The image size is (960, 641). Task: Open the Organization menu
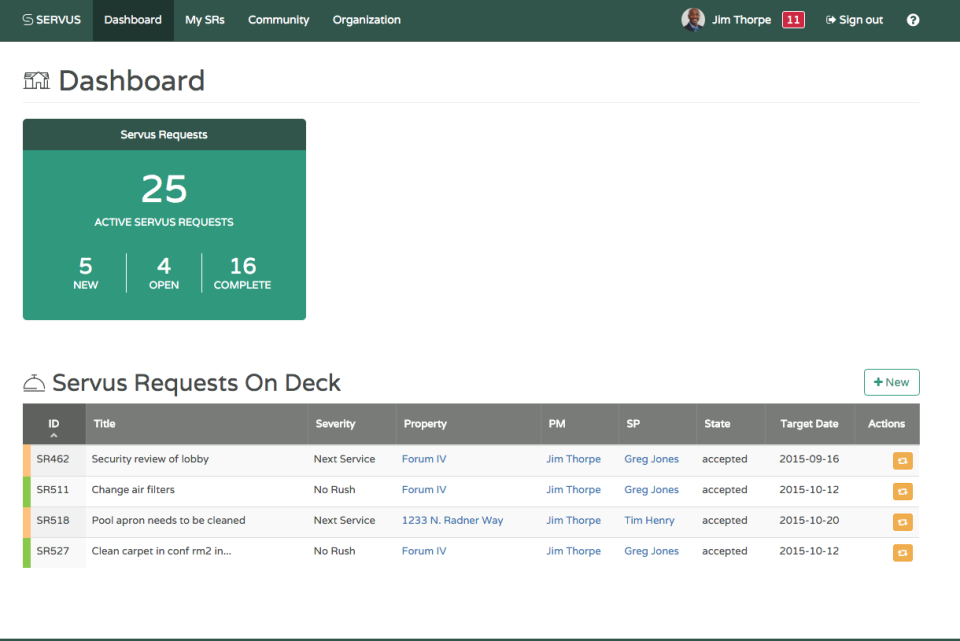click(366, 19)
